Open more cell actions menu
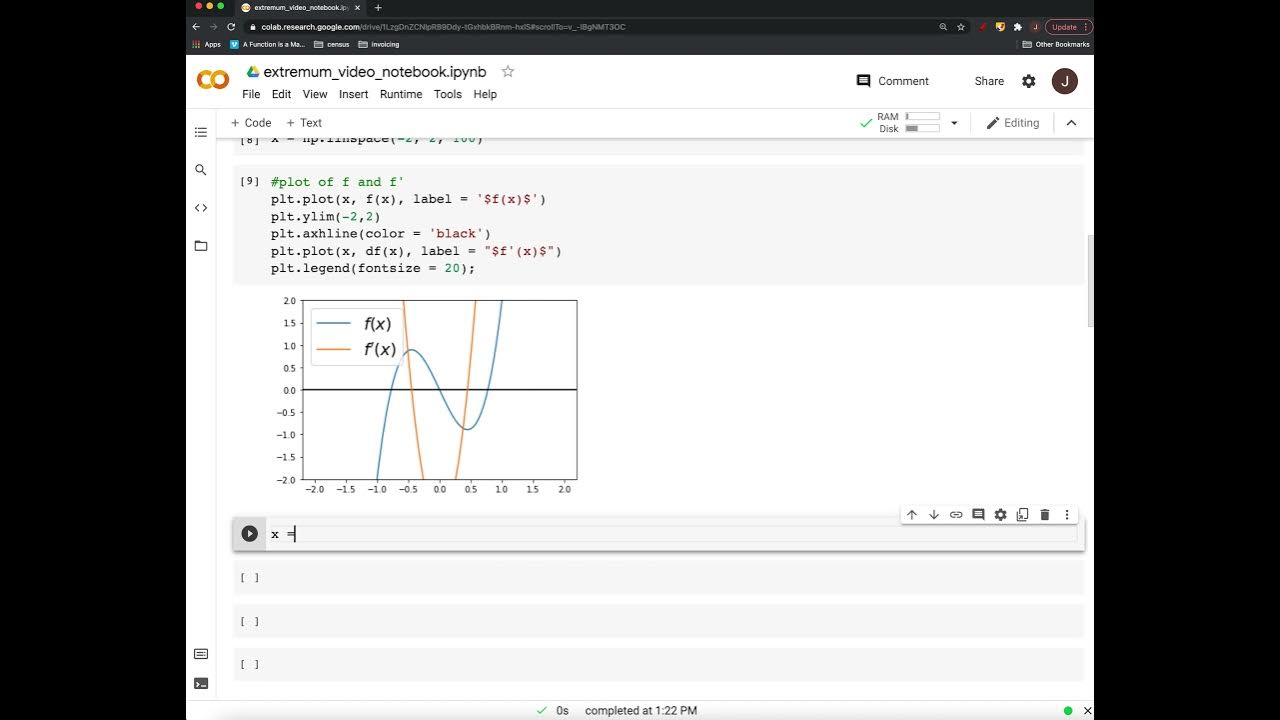This screenshot has height=720, width=1280. [1067, 515]
